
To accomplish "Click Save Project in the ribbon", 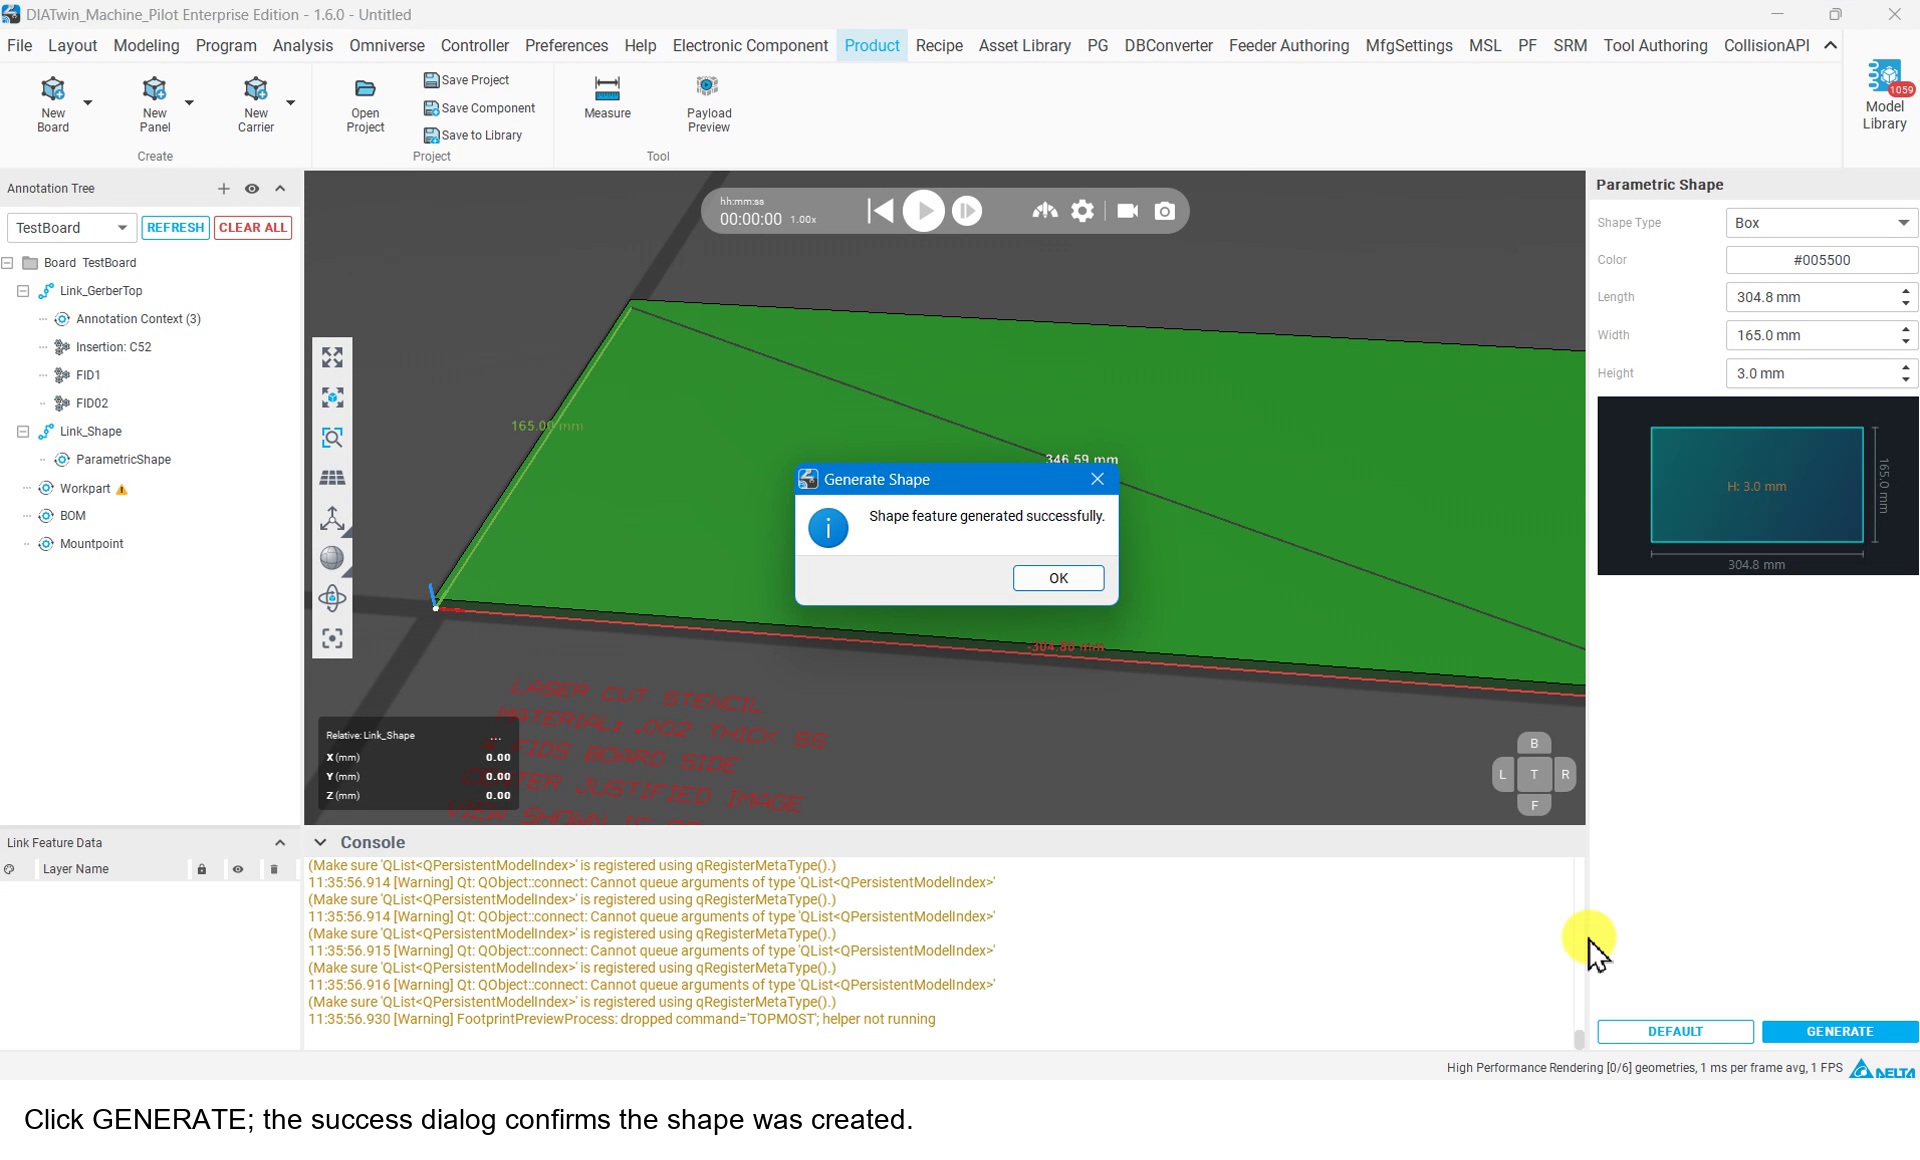I will click(x=466, y=80).
